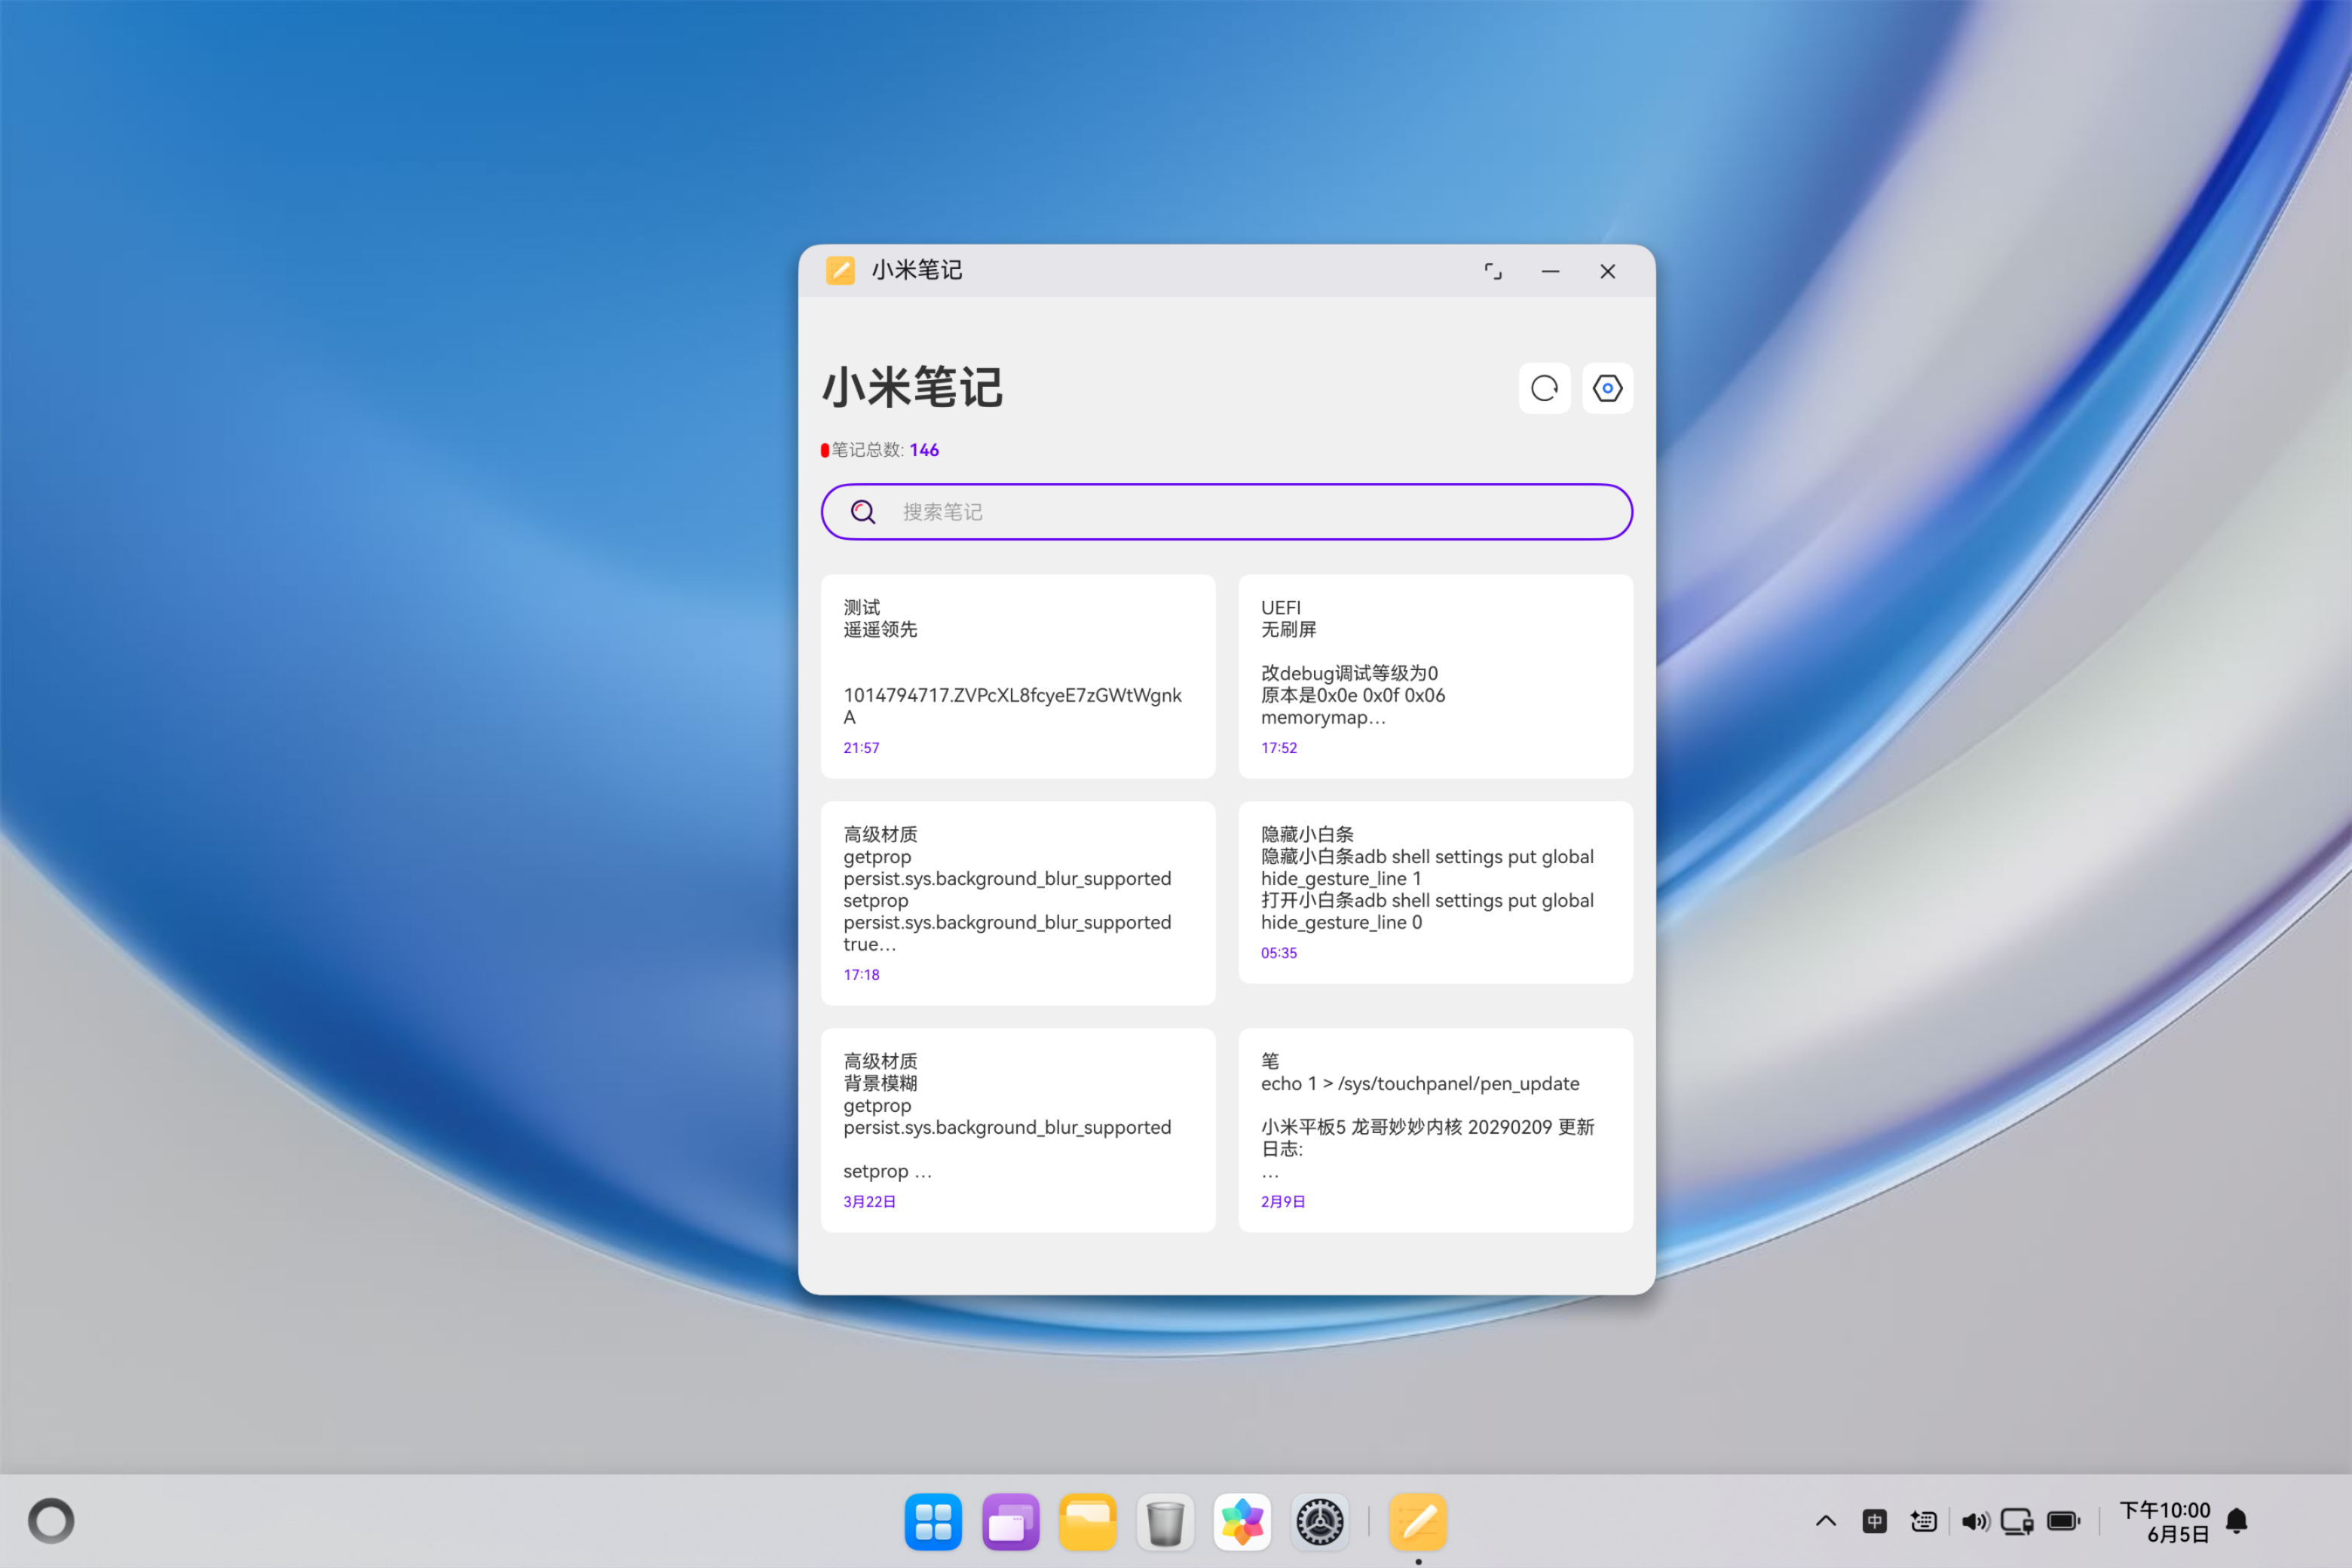
Task: Open the 下午10:00 6月5日 clock
Action: click(x=2165, y=1521)
